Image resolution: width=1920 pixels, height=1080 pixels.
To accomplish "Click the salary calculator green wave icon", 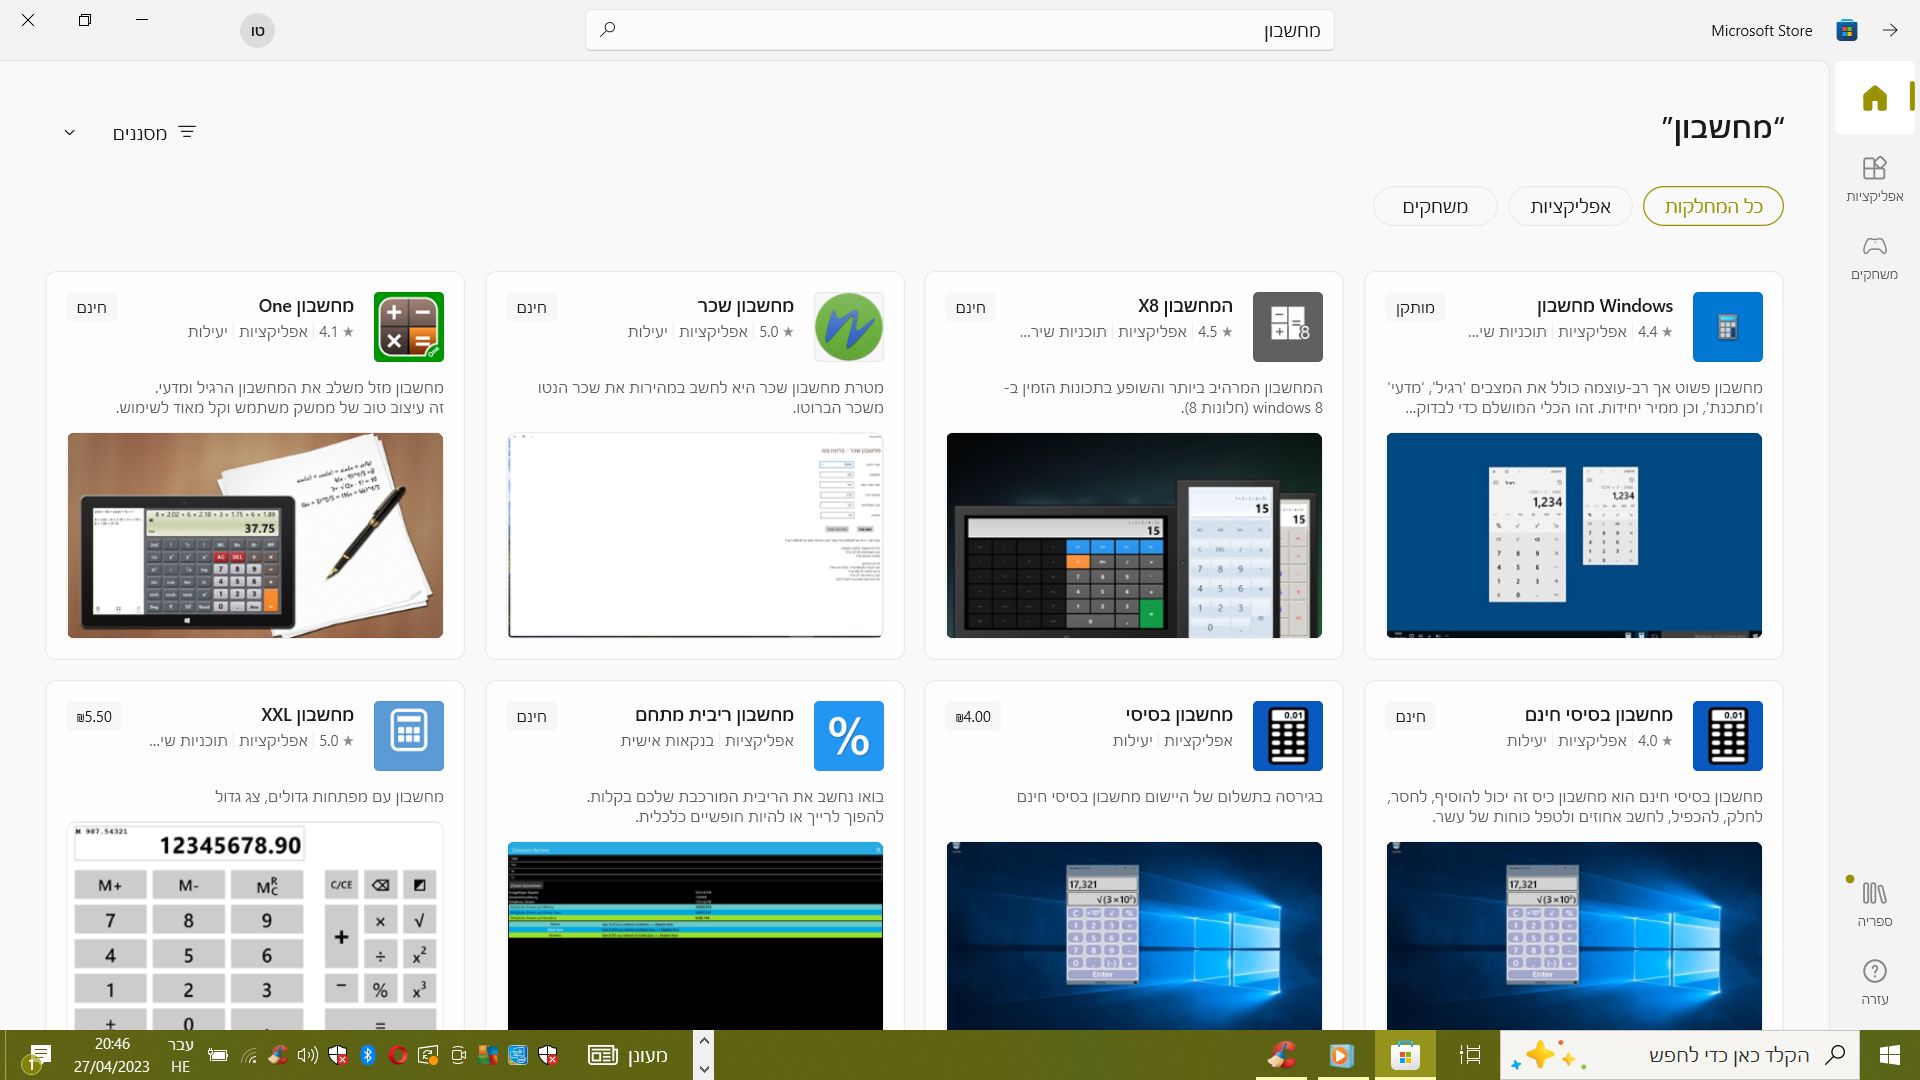I will [848, 327].
